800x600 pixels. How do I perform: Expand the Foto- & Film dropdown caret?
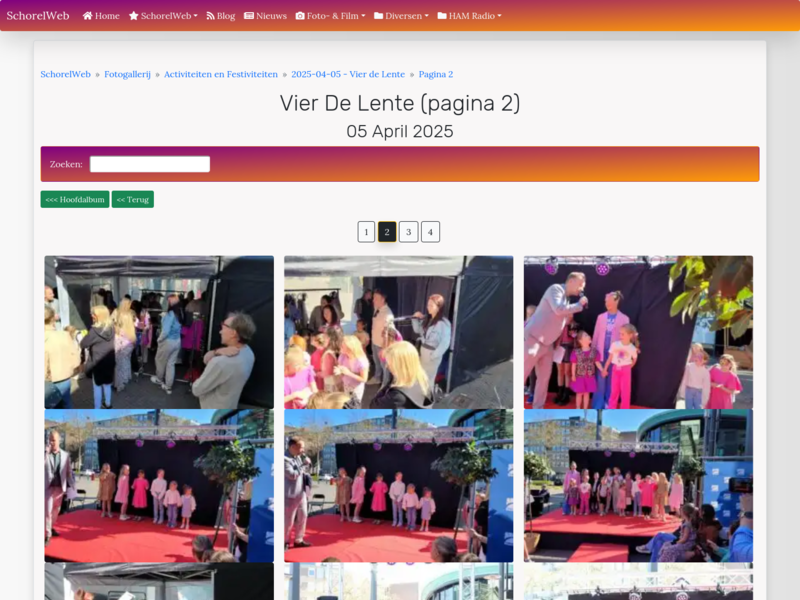pyautogui.click(x=363, y=16)
